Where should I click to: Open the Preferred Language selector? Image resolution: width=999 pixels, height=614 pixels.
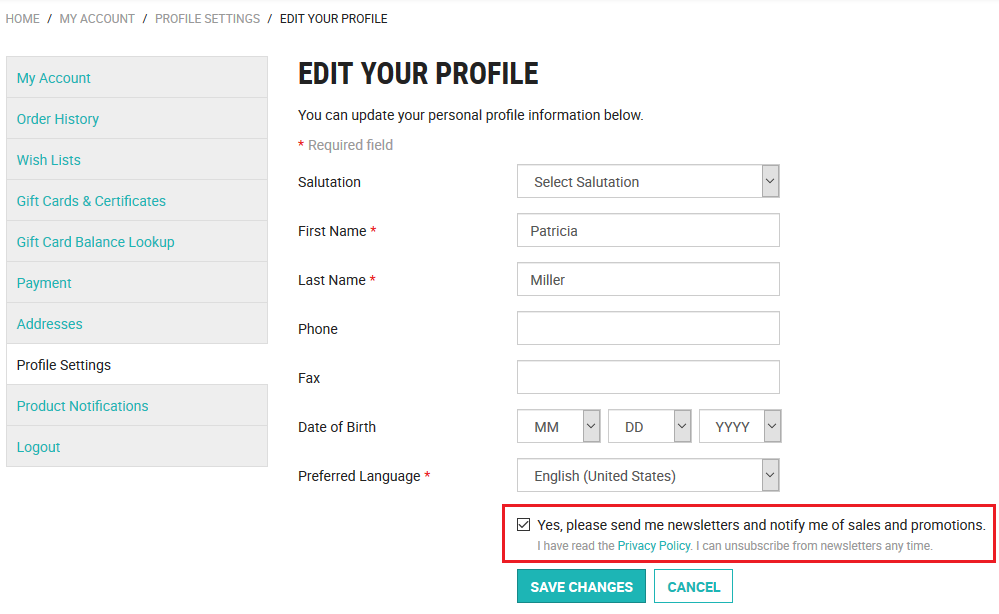[647, 475]
